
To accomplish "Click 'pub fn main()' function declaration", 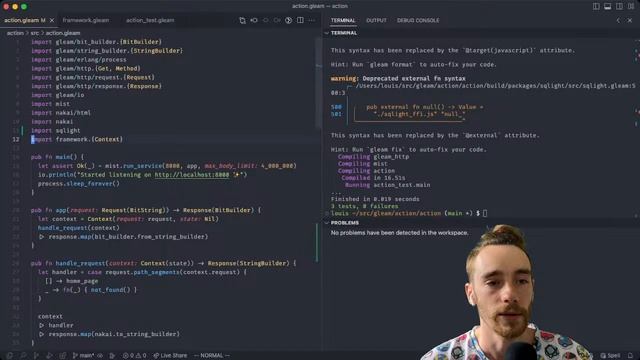I will tap(57, 157).
